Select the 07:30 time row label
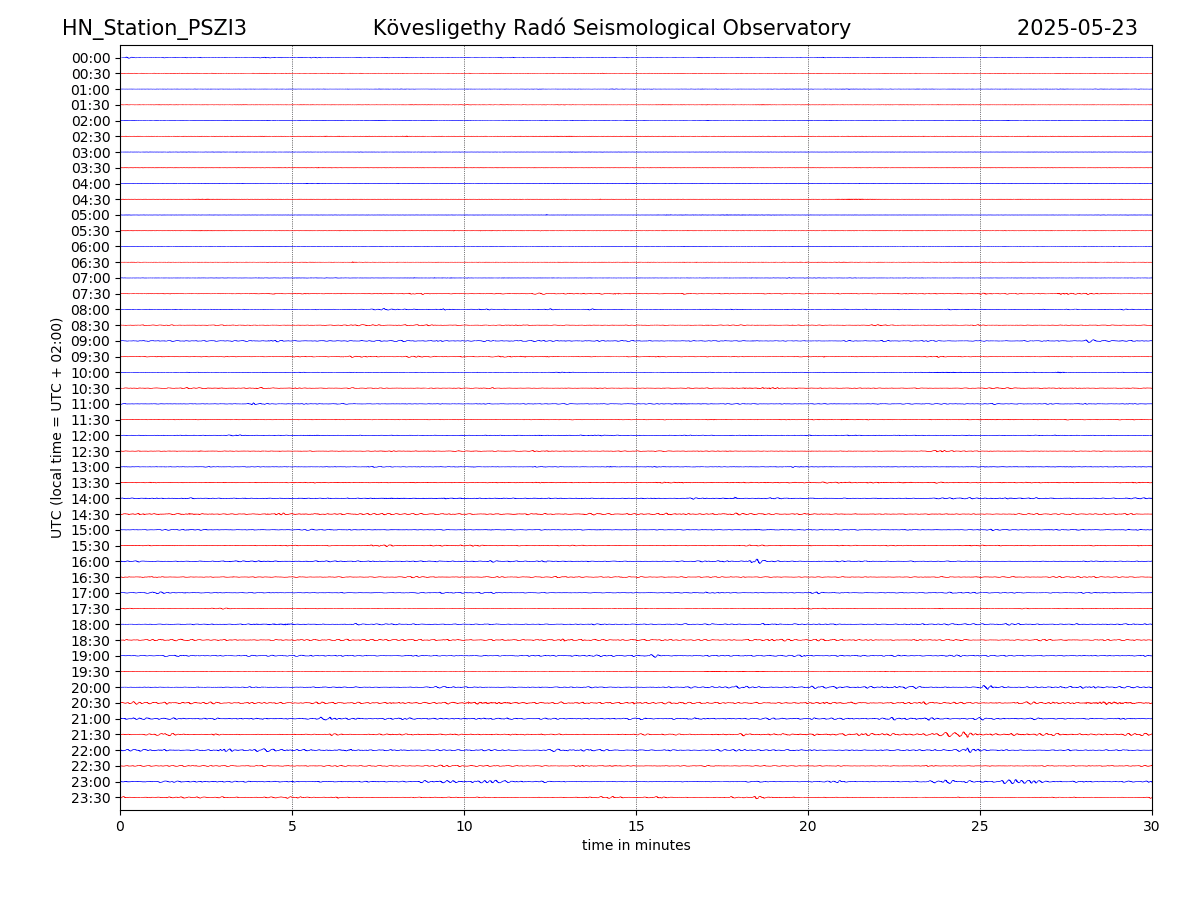The height and width of the screenshot is (900, 1200). pyautogui.click(x=90, y=294)
